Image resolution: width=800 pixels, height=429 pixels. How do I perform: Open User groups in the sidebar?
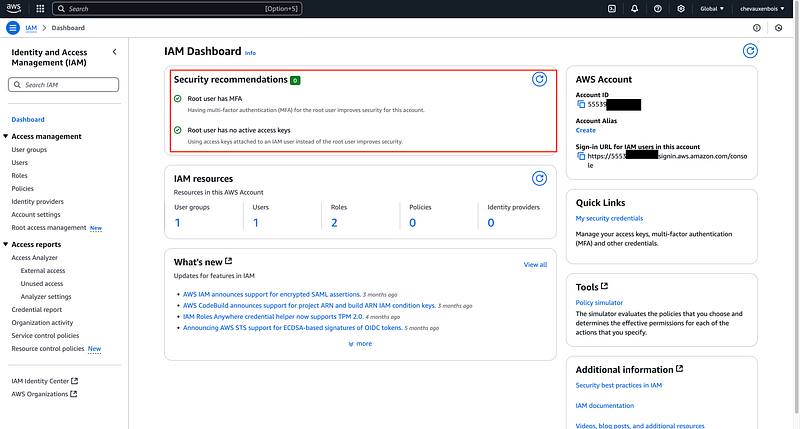(x=29, y=149)
